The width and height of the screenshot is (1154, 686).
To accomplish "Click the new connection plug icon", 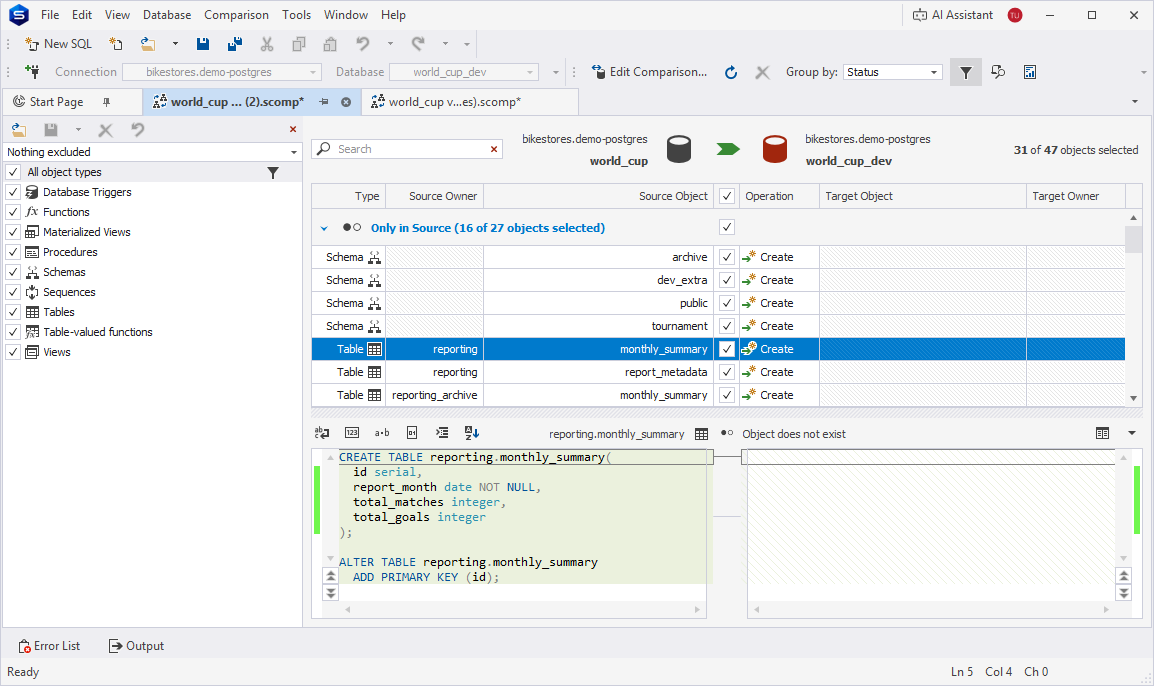I will [32, 71].
